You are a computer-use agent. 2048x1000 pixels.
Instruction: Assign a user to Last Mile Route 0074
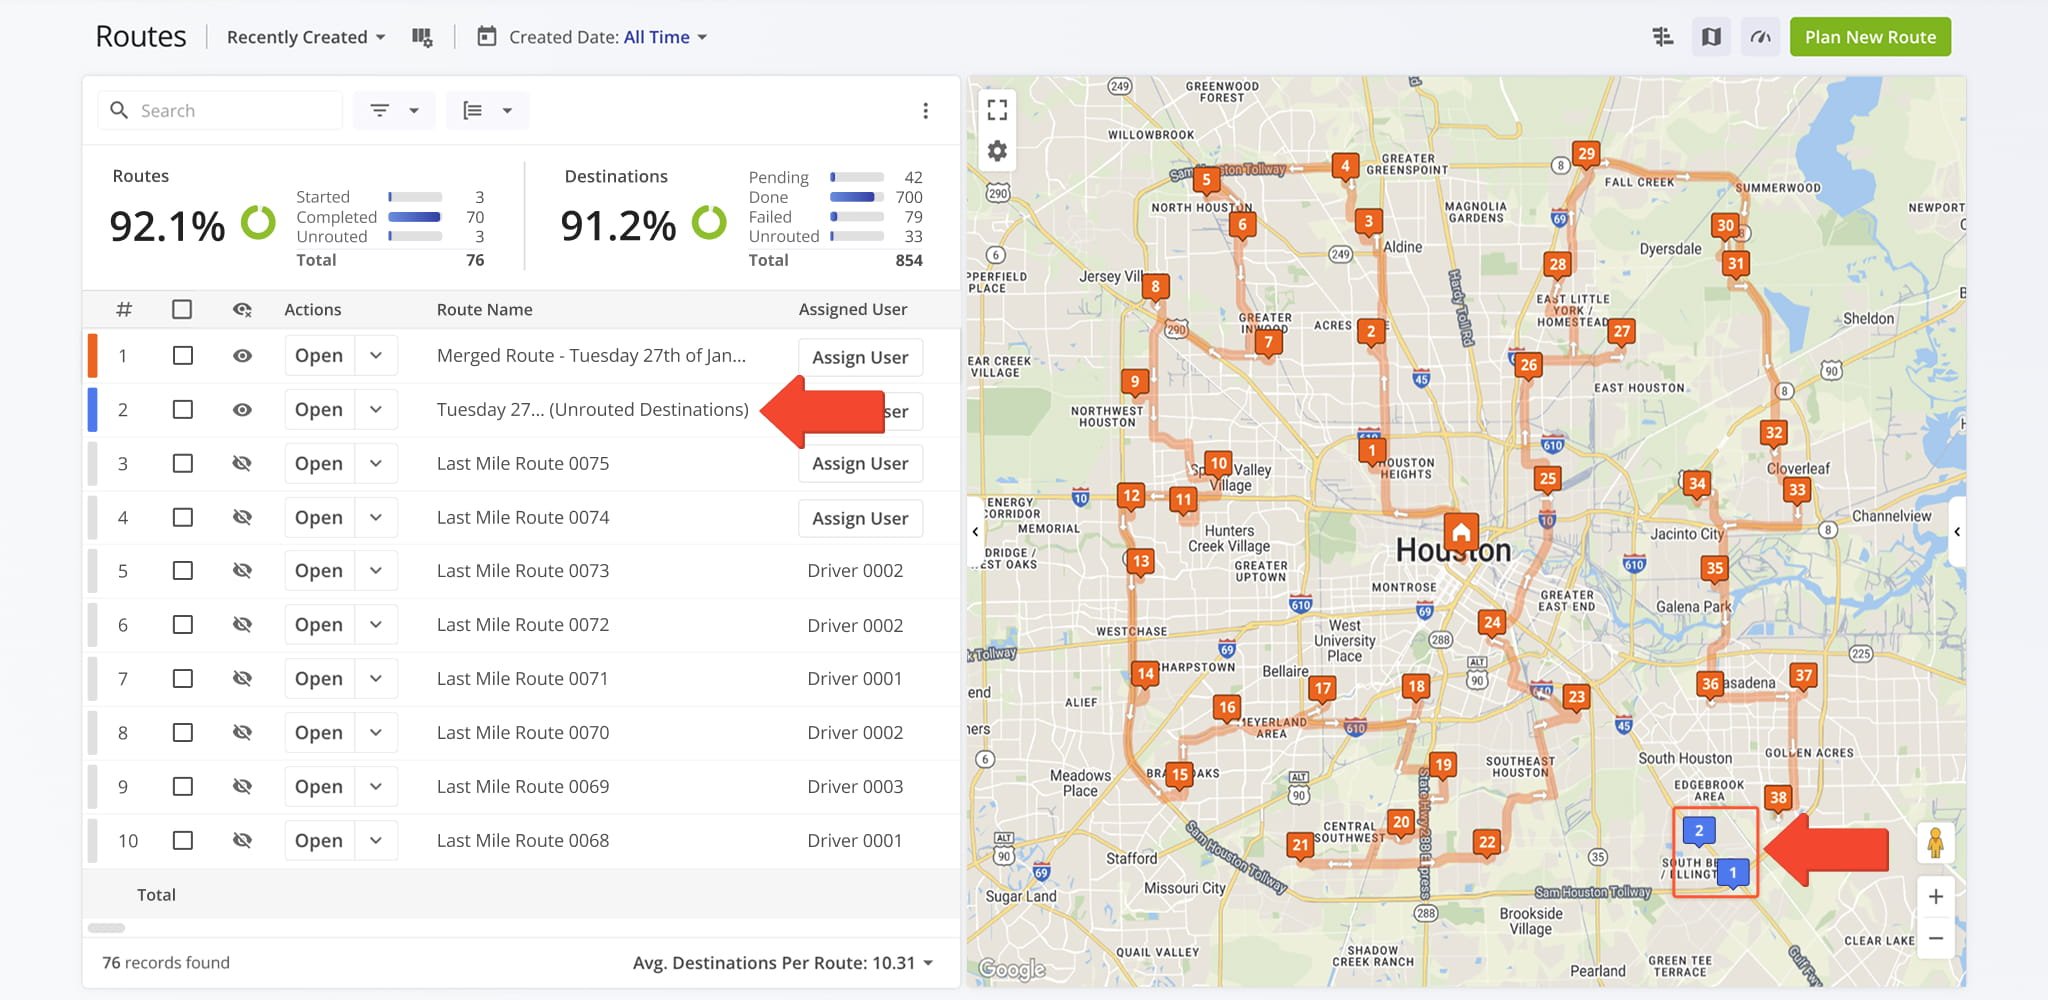[x=860, y=518]
